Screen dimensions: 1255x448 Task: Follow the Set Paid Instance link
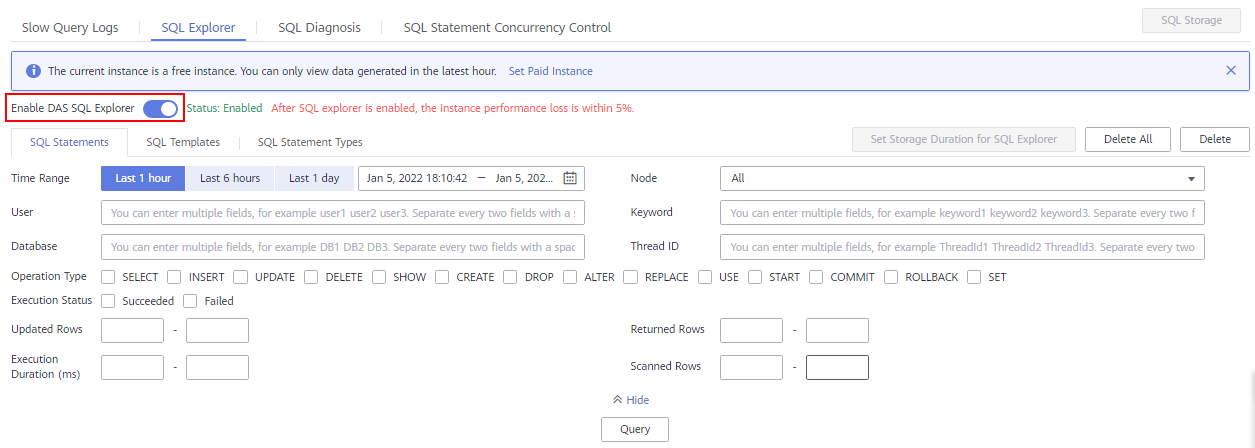(551, 71)
